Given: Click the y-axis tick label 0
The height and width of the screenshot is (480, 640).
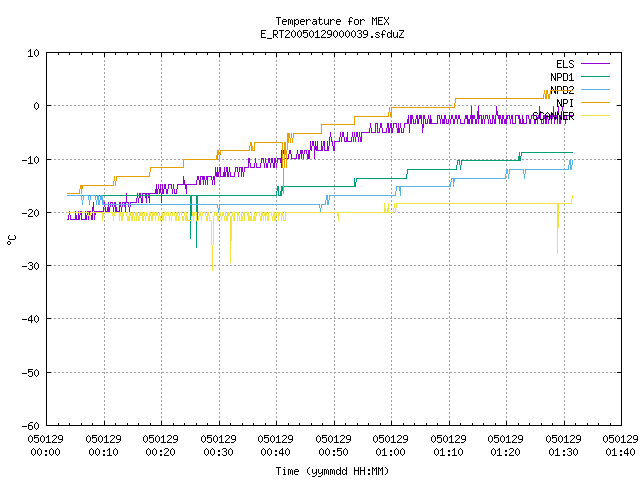Looking at the screenshot, I should (x=36, y=106).
